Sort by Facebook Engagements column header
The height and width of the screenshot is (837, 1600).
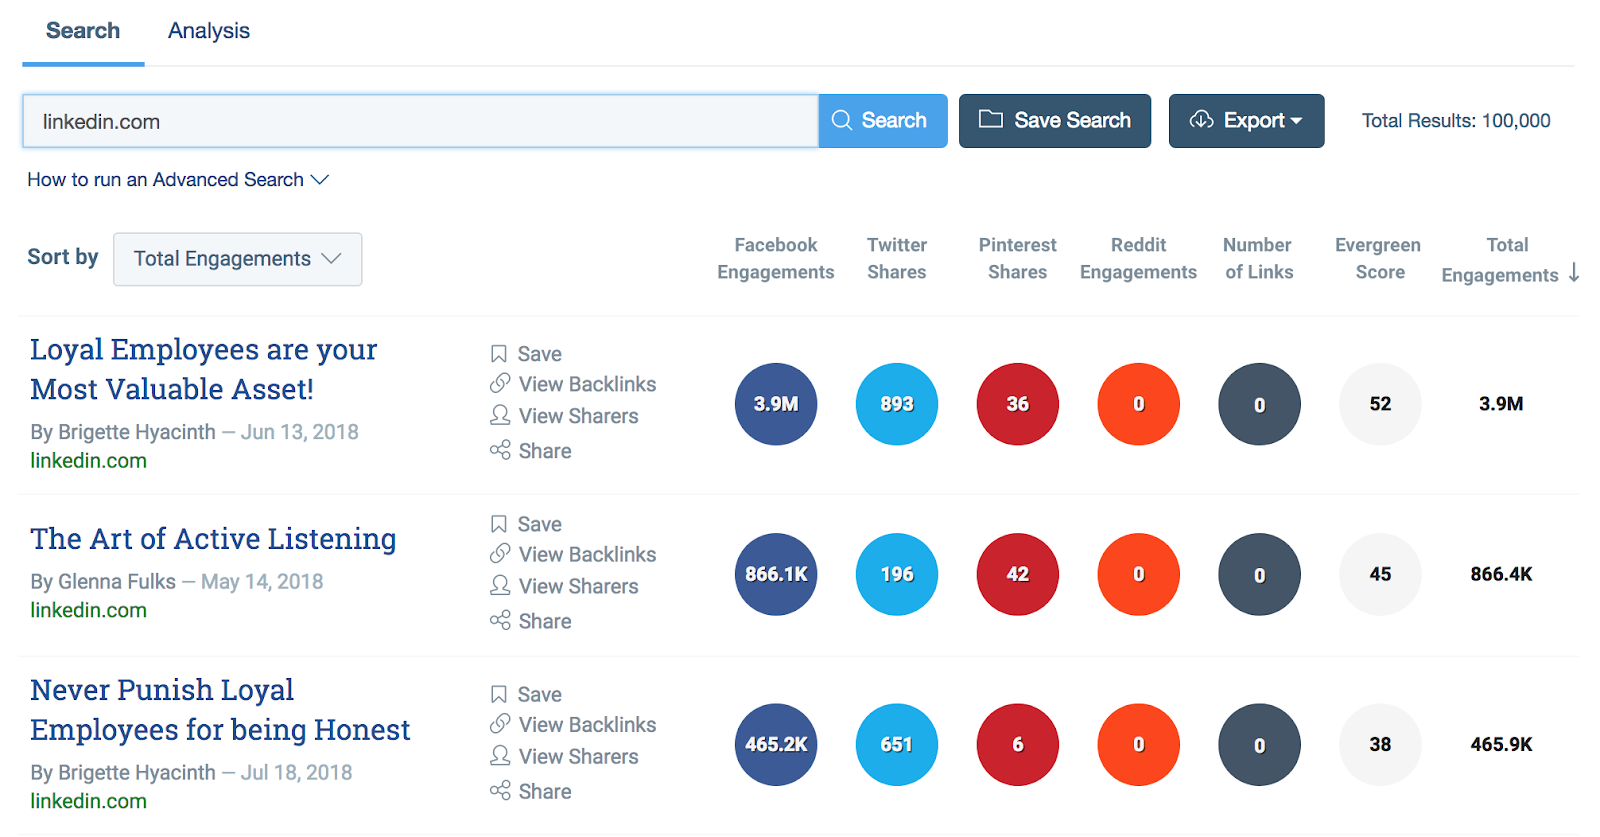click(x=776, y=258)
